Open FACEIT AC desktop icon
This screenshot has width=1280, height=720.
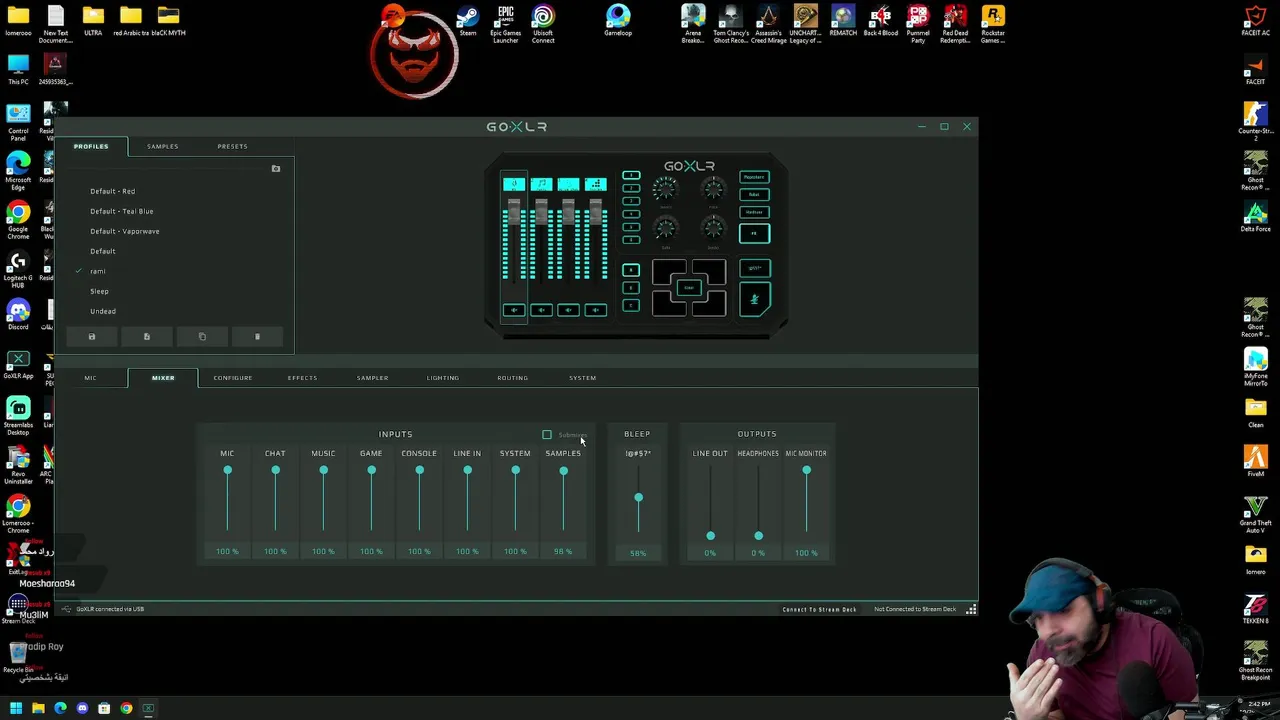(1255, 21)
